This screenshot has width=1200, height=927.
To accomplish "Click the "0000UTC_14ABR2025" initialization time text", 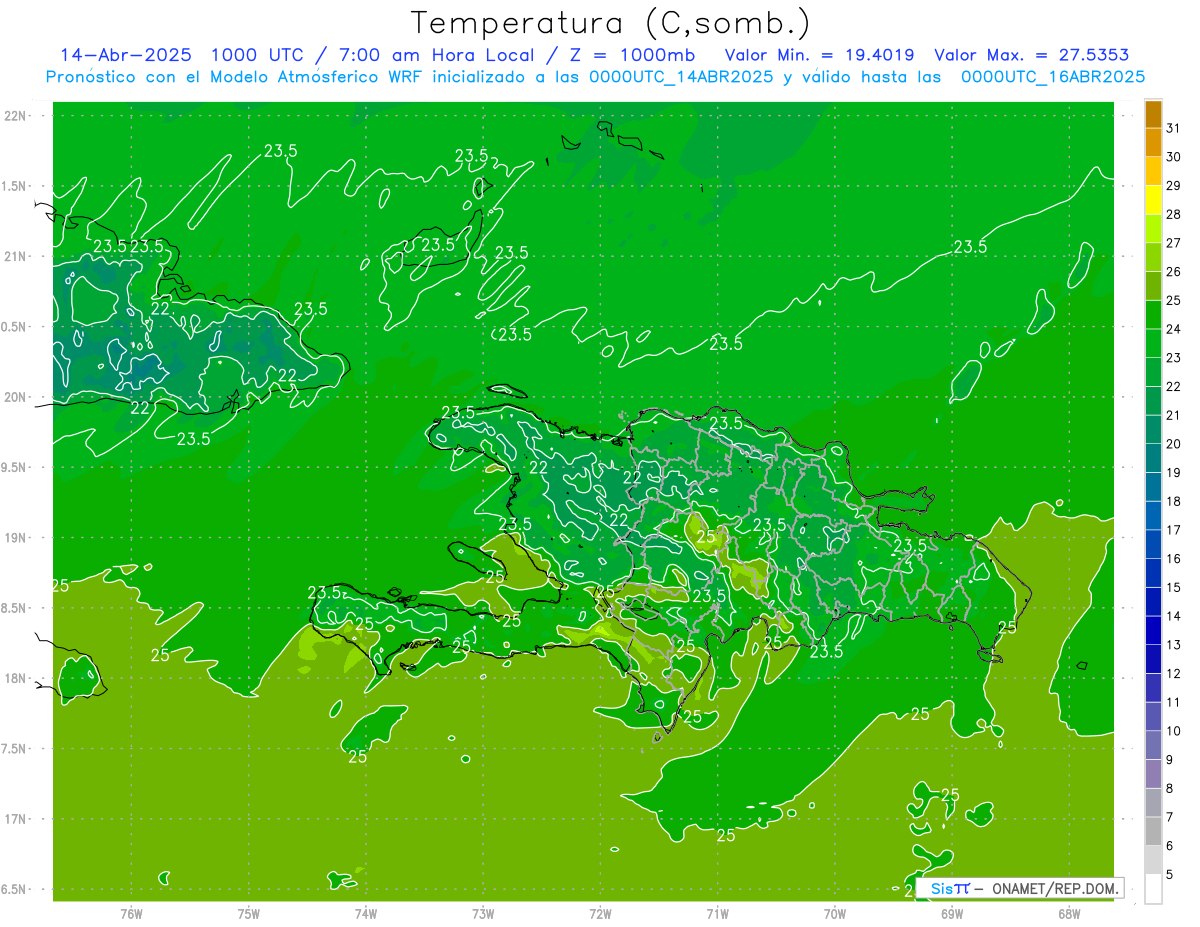I will [x=681, y=77].
